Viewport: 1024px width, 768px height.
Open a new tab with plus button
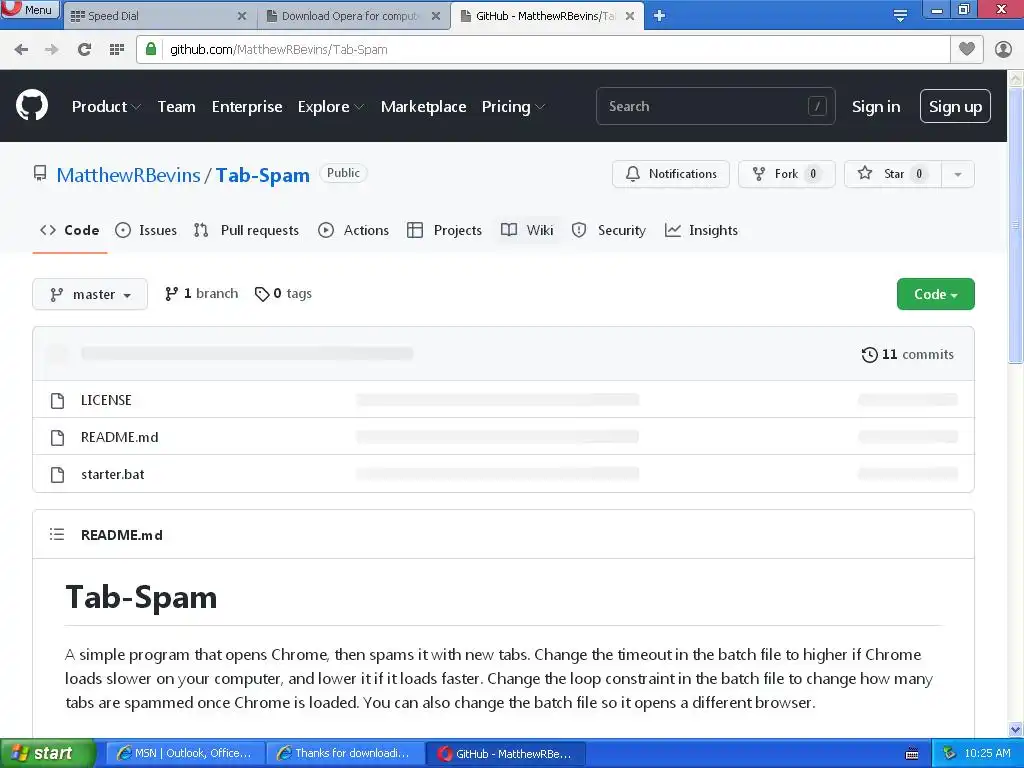click(660, 16)
